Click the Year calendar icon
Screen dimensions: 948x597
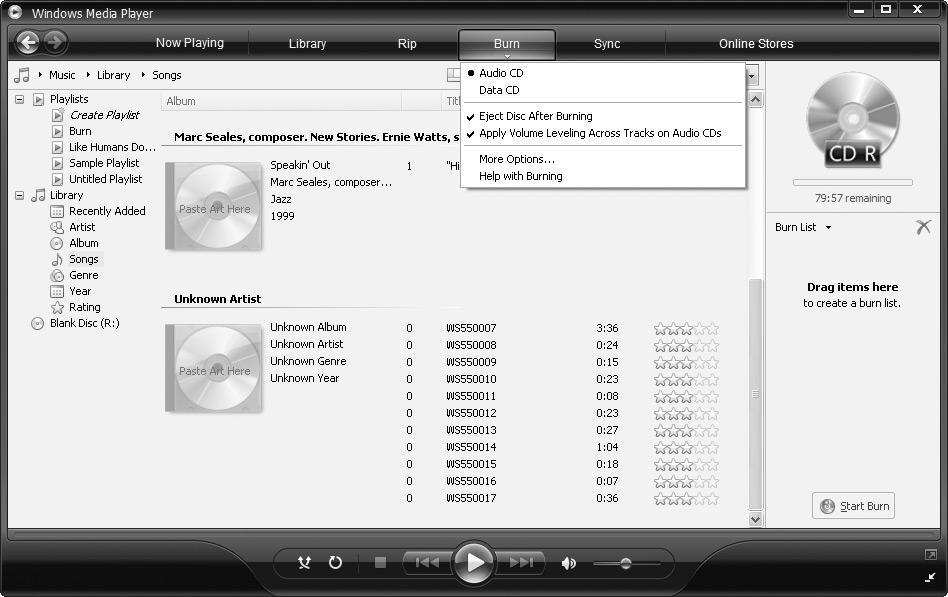57,292
